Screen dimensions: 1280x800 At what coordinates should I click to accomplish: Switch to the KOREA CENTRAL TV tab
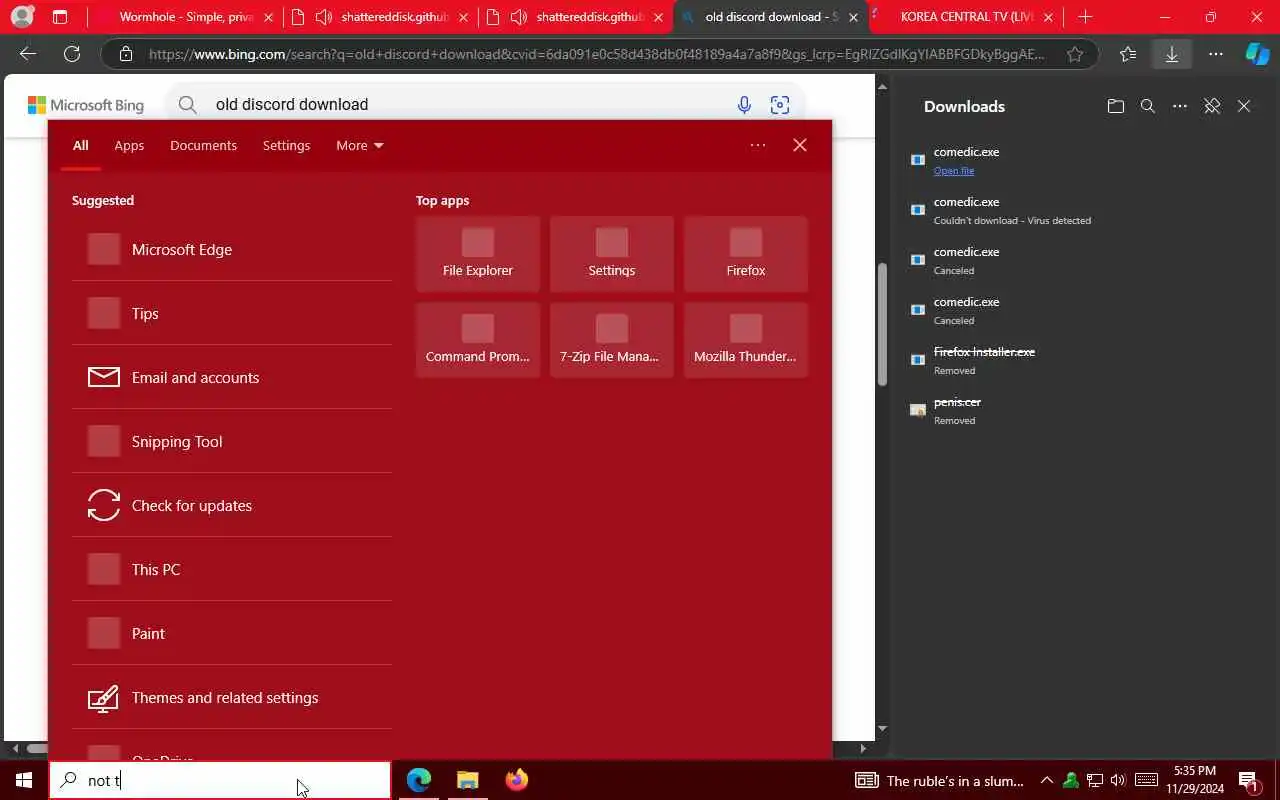point(964,17)
